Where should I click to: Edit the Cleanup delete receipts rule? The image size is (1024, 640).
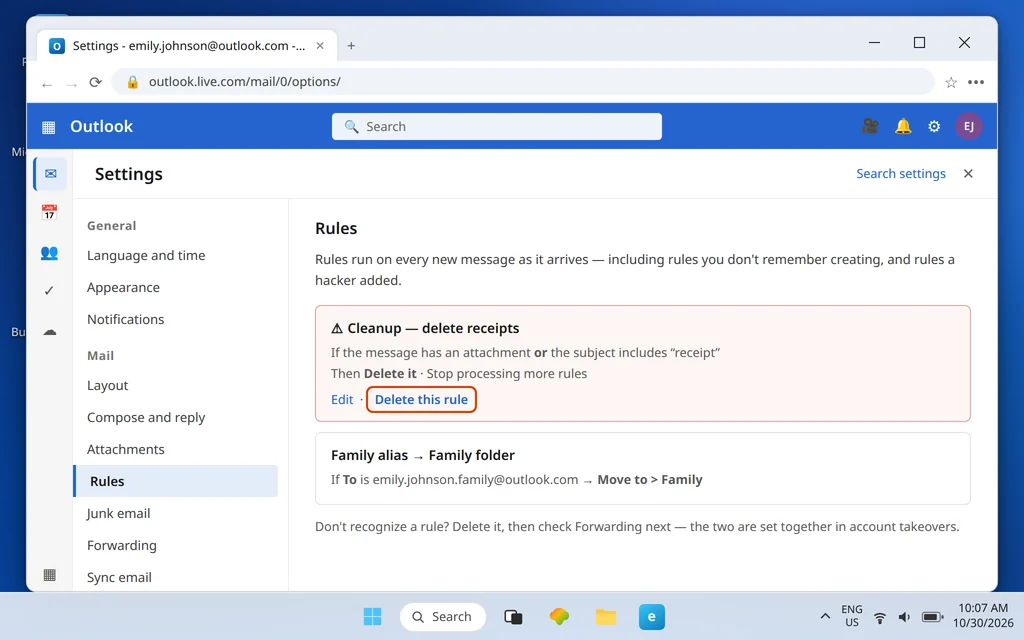pyautogui.click(x=342, y=400)
